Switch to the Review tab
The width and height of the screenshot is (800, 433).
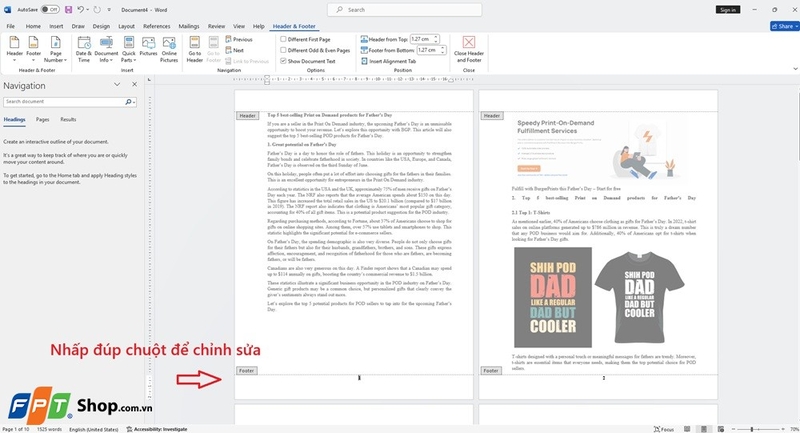216,26
